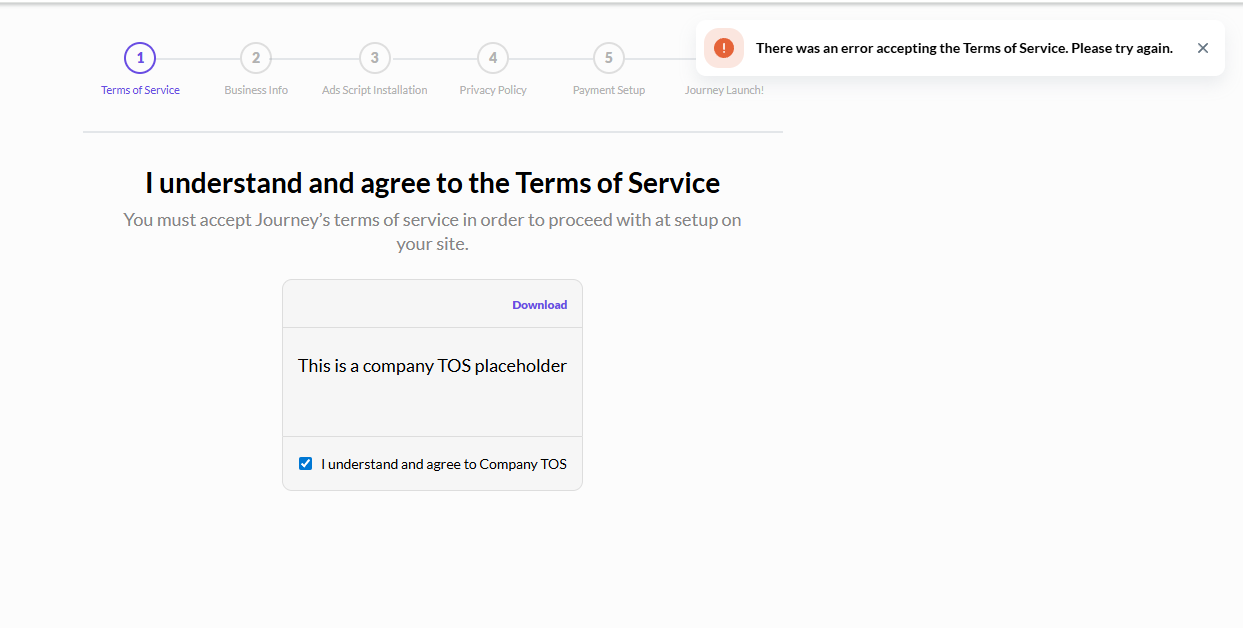Jump to step 4 circle
Viewport: 1243px width, 628px height.
click(492, 58)
